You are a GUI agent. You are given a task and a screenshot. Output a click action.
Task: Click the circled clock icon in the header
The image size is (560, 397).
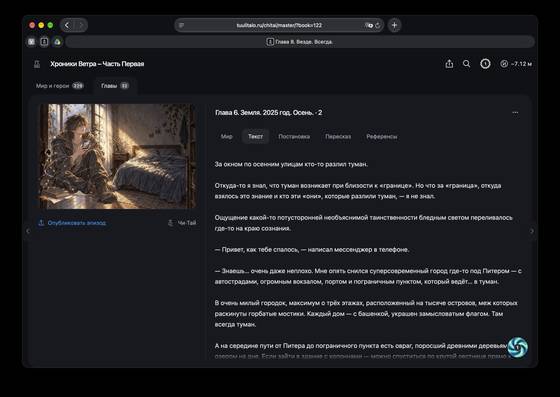point(485,64)
